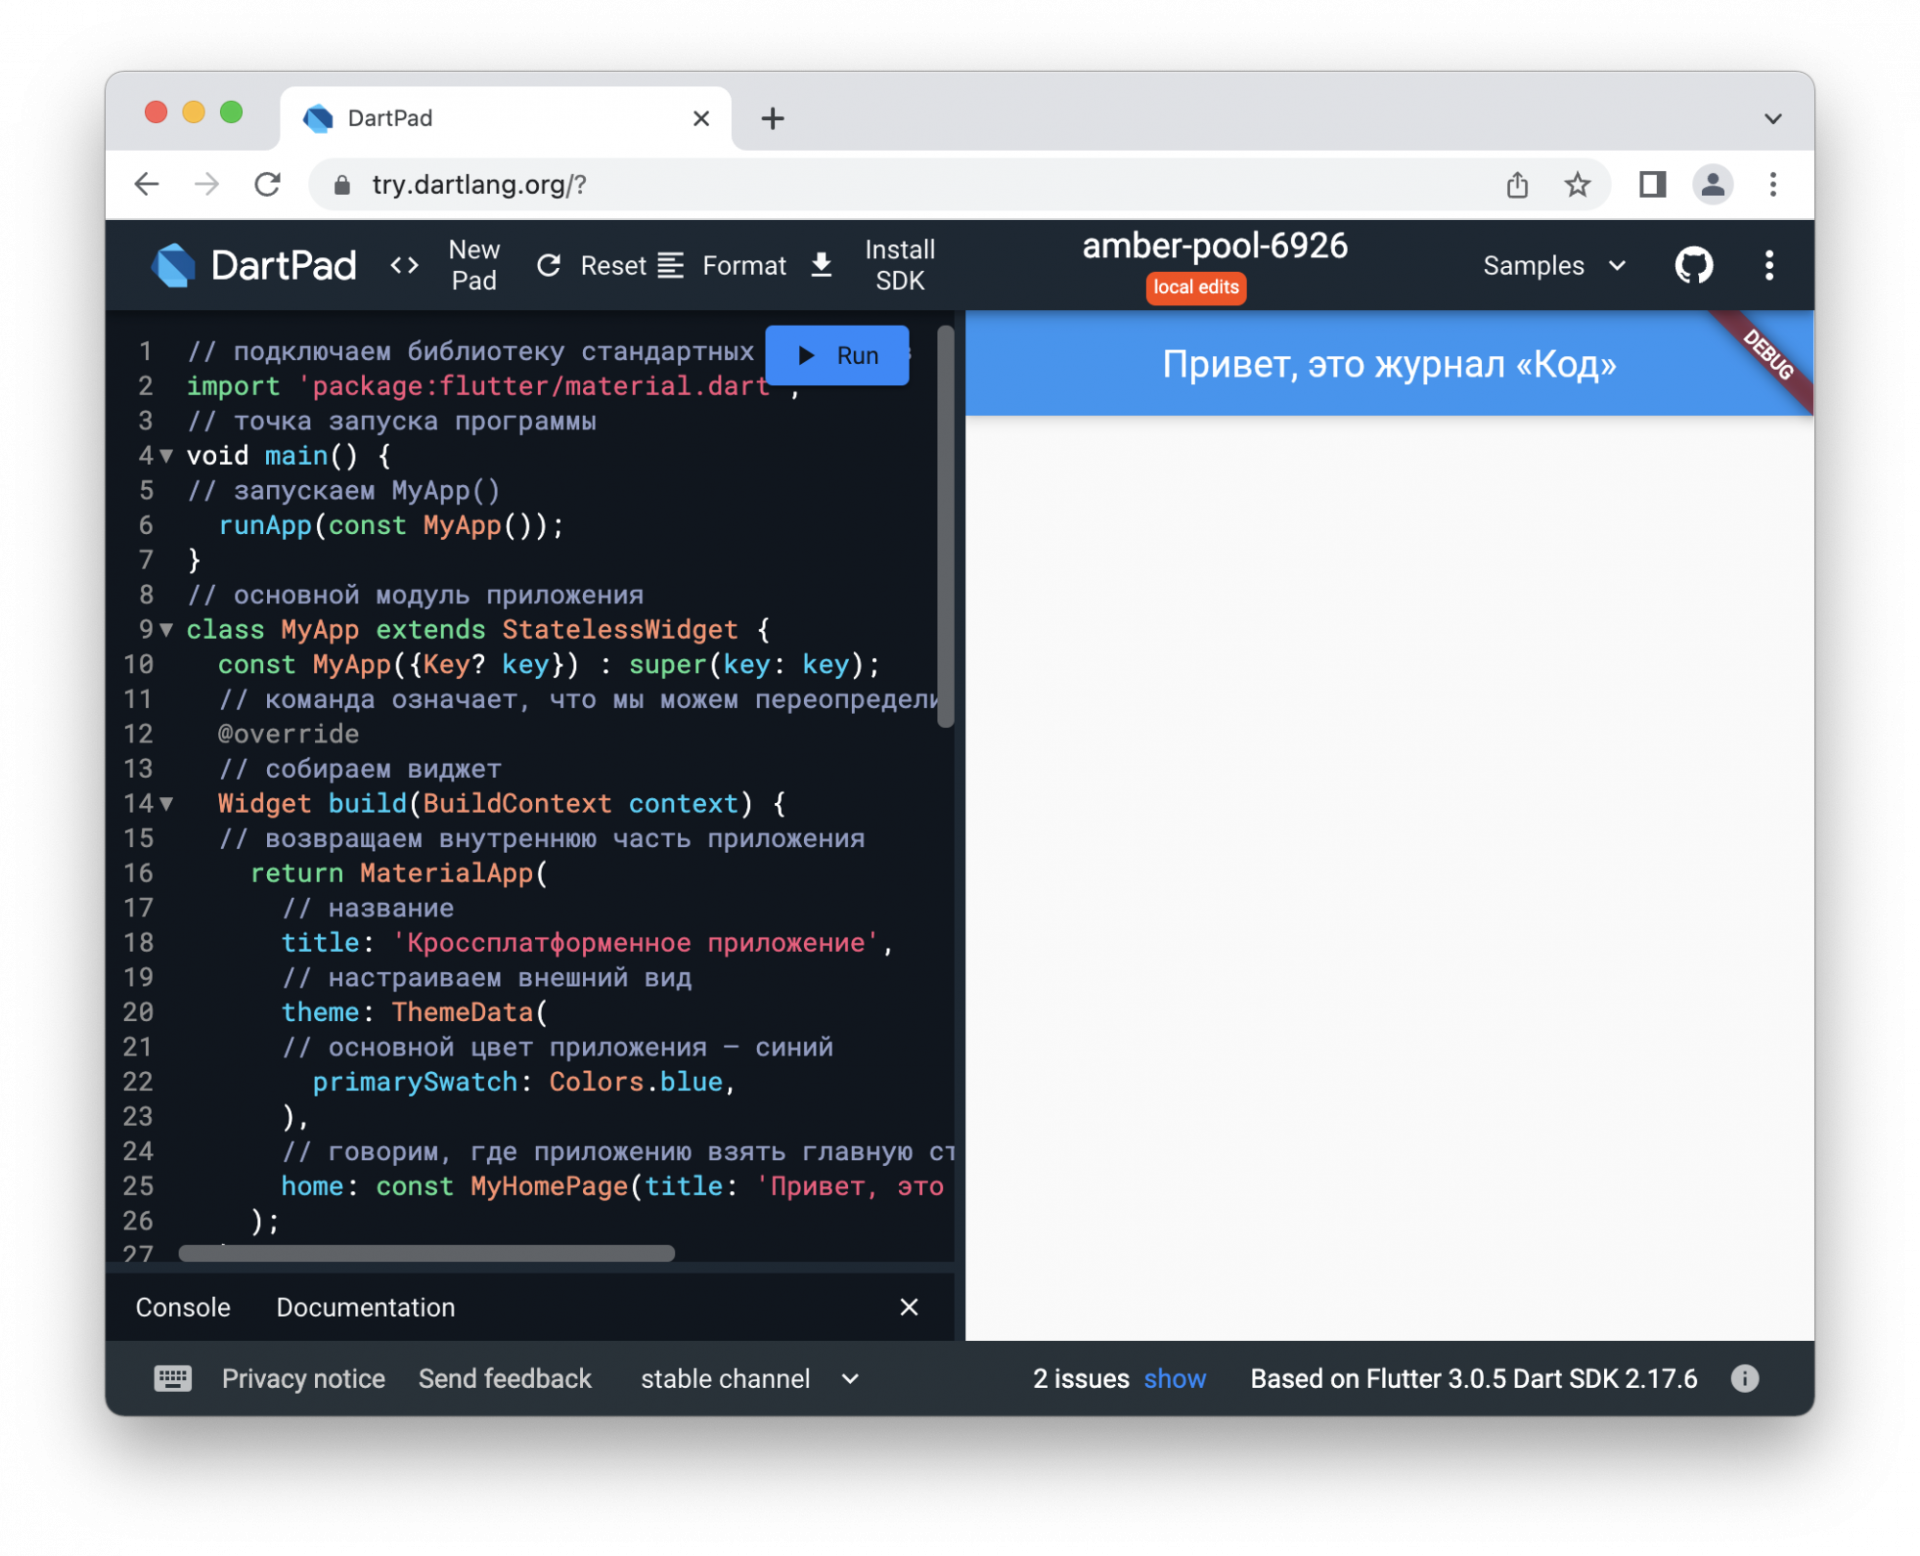Click the GitHub icon
1920x1556 pixels.
[x=1696, y=264]
